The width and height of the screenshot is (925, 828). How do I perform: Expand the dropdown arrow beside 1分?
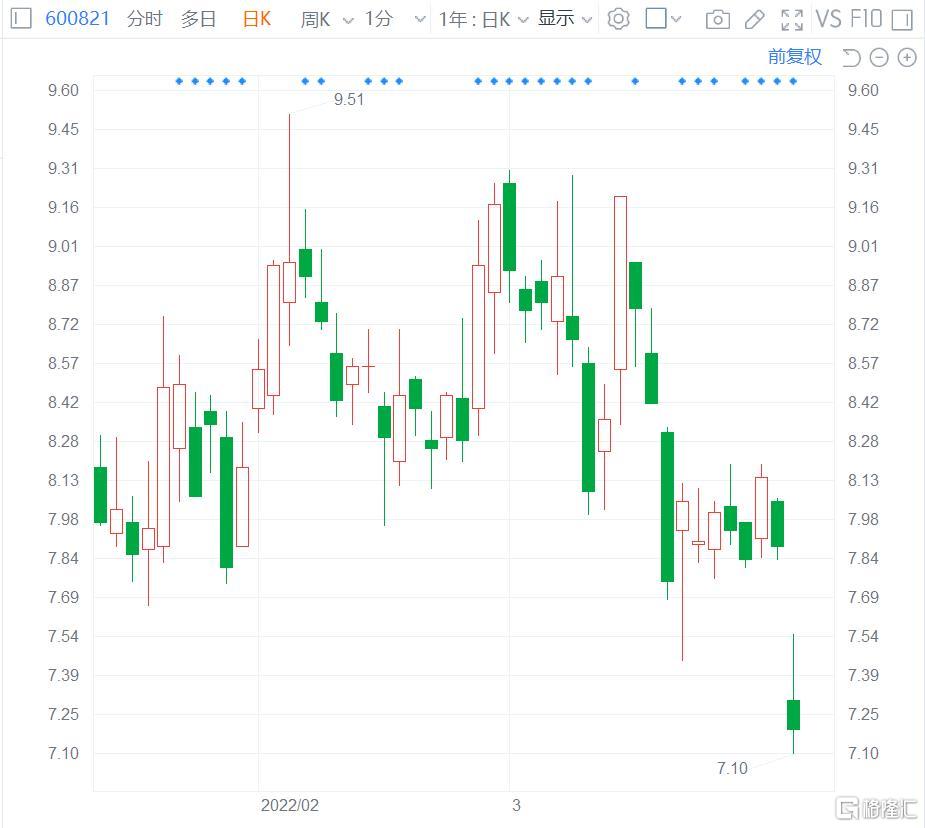[420, 19]
